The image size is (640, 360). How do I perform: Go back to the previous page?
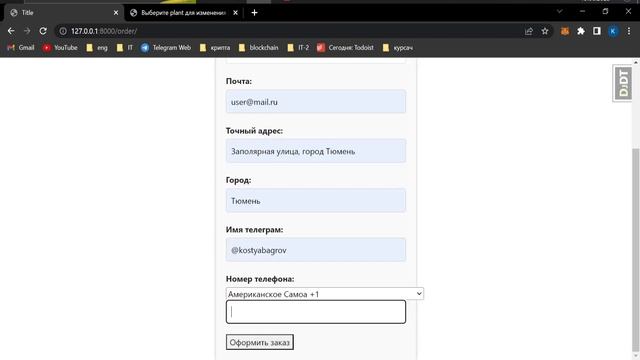click(11, 31)
